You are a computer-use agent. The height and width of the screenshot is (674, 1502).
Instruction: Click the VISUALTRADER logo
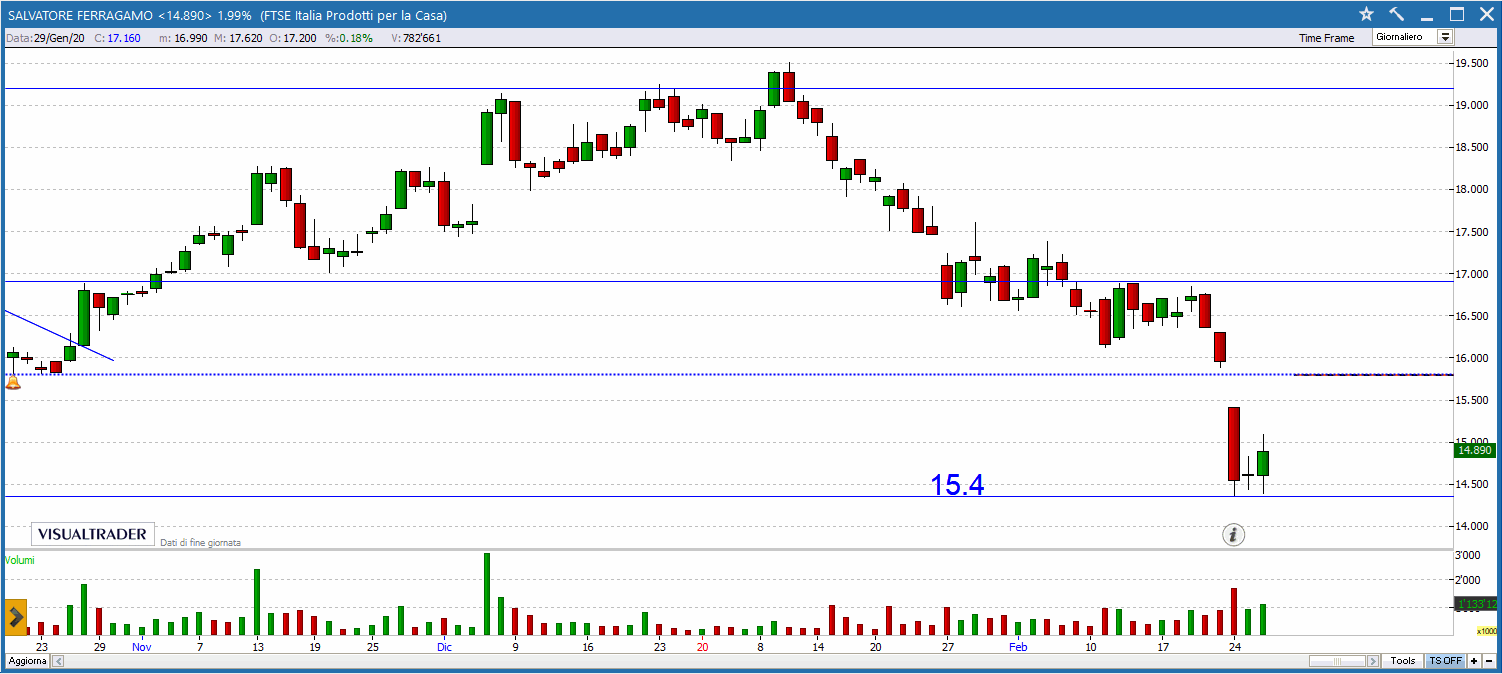93,534
